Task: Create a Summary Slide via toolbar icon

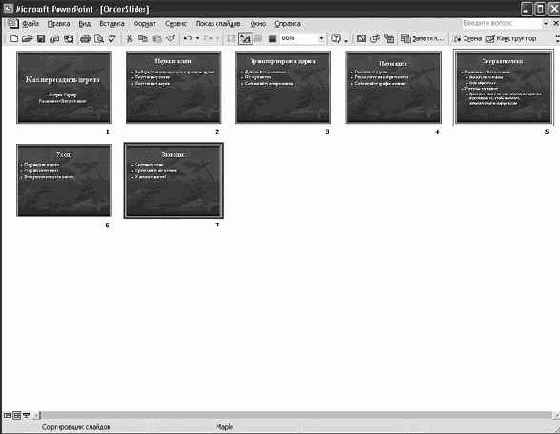Action: tap(389, 38)
